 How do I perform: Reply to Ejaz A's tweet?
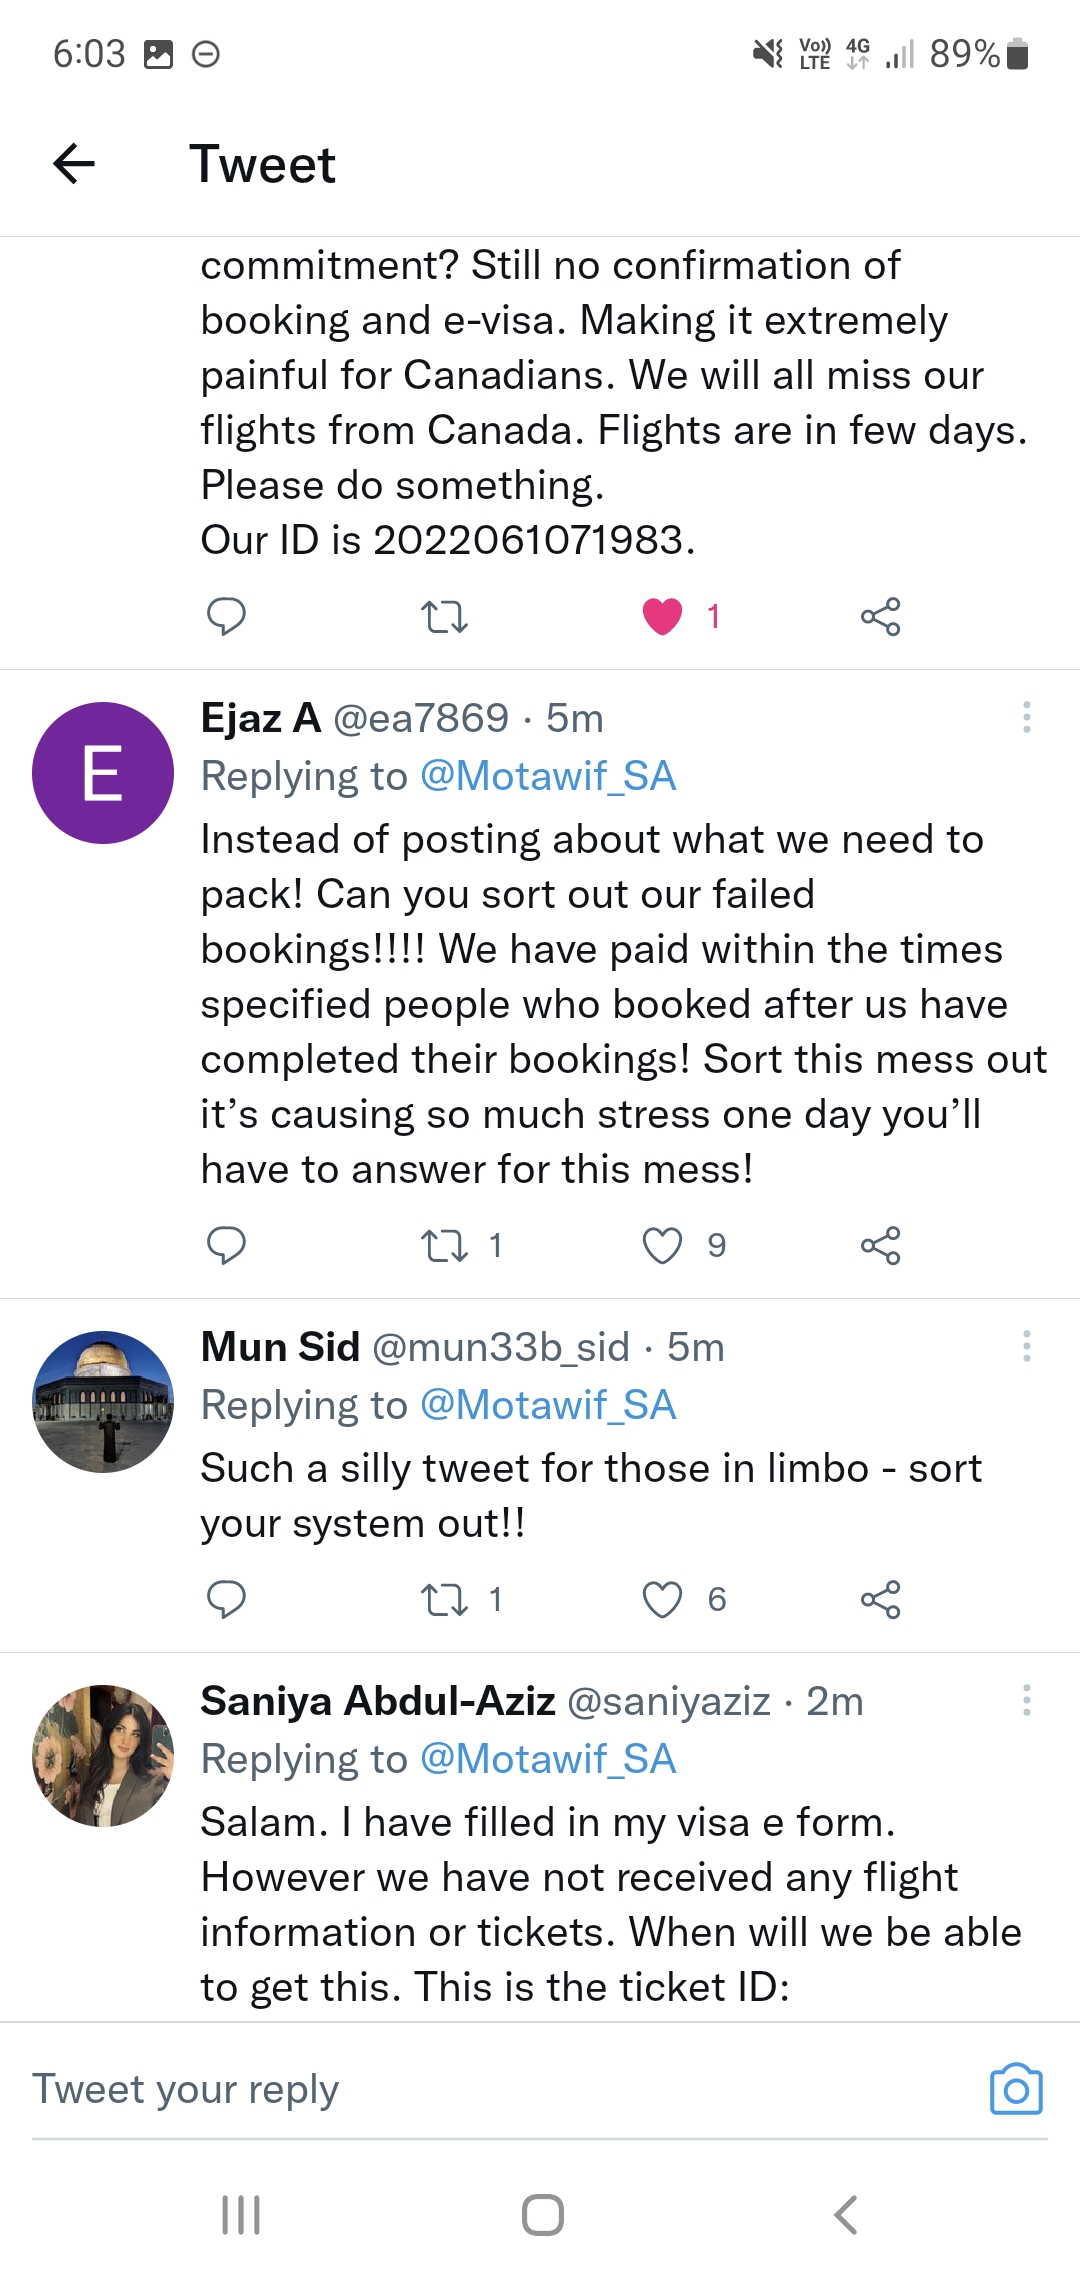point(226,1245)
